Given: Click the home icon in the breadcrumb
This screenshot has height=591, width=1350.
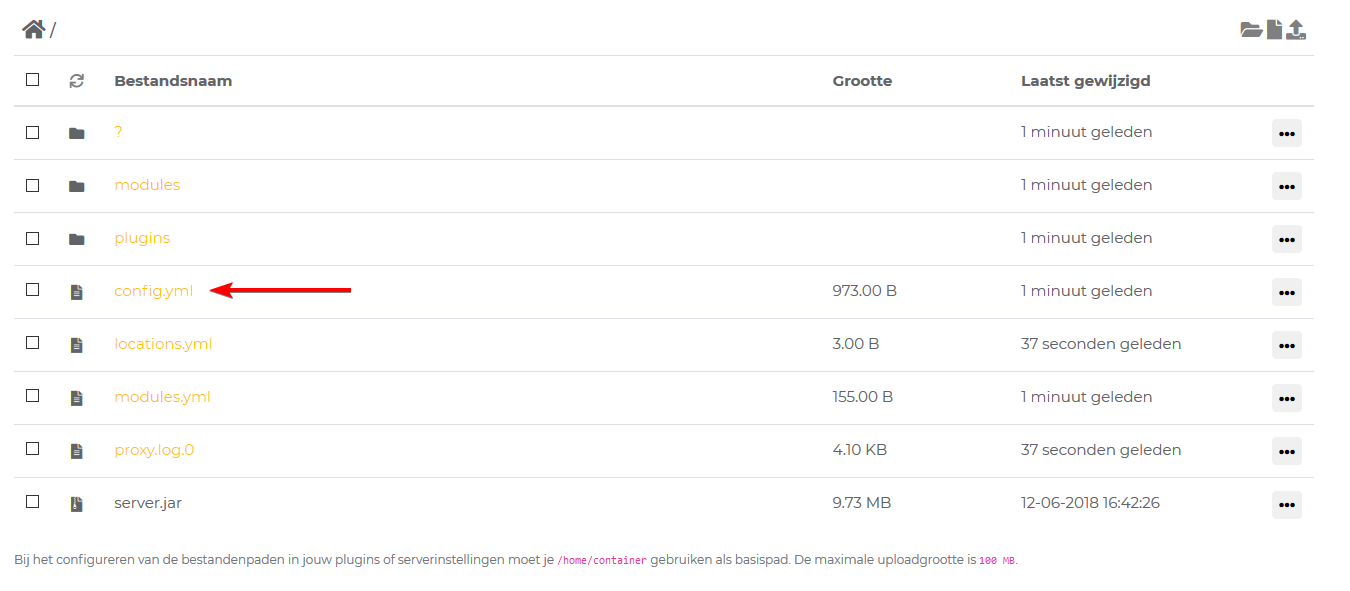Looking at the screenshot, I should pyautogui.click(x=33, y=29).
